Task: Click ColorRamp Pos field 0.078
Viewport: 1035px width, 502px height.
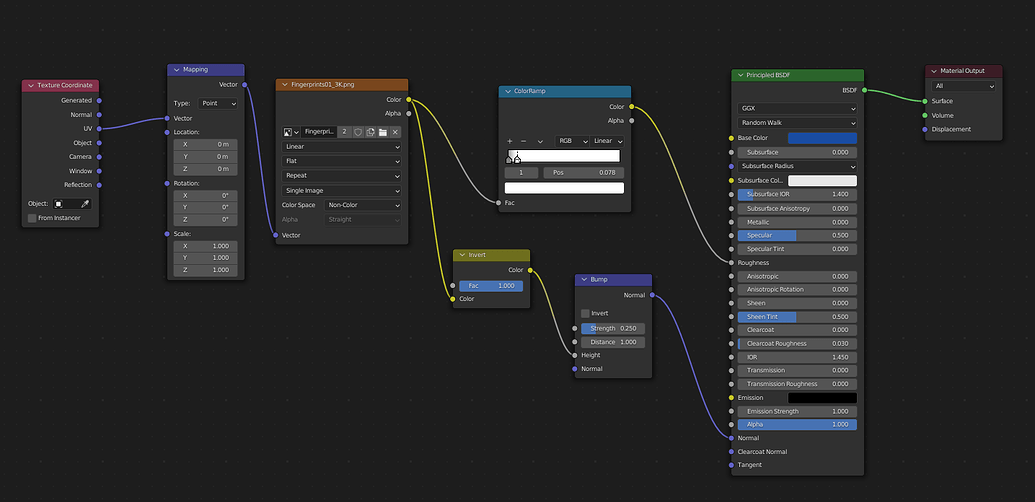Action: [584, 173]
